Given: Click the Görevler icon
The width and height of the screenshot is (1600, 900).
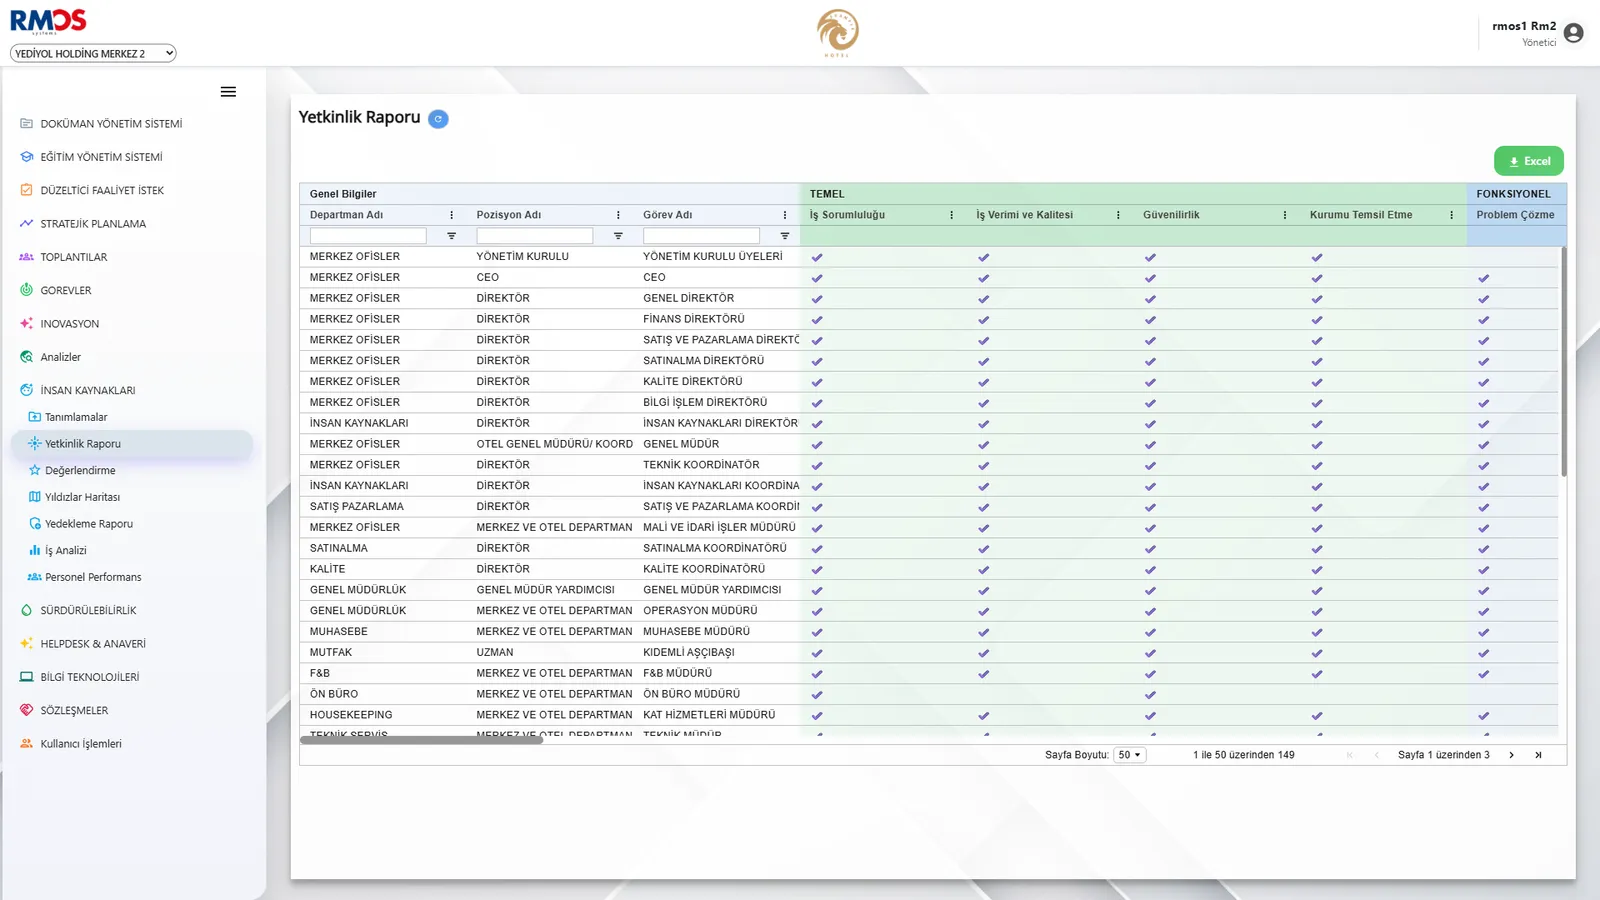Looking at the screenshot, I should point(27,290).
